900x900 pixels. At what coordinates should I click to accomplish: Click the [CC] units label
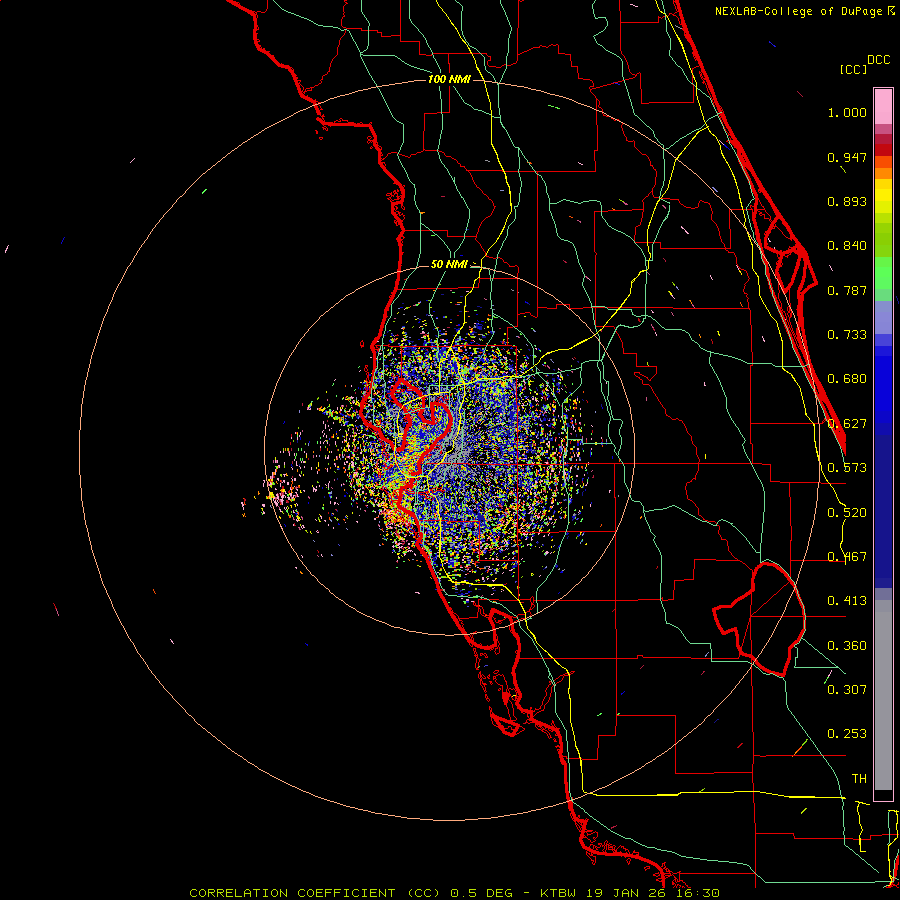click(x=854, y=69)
